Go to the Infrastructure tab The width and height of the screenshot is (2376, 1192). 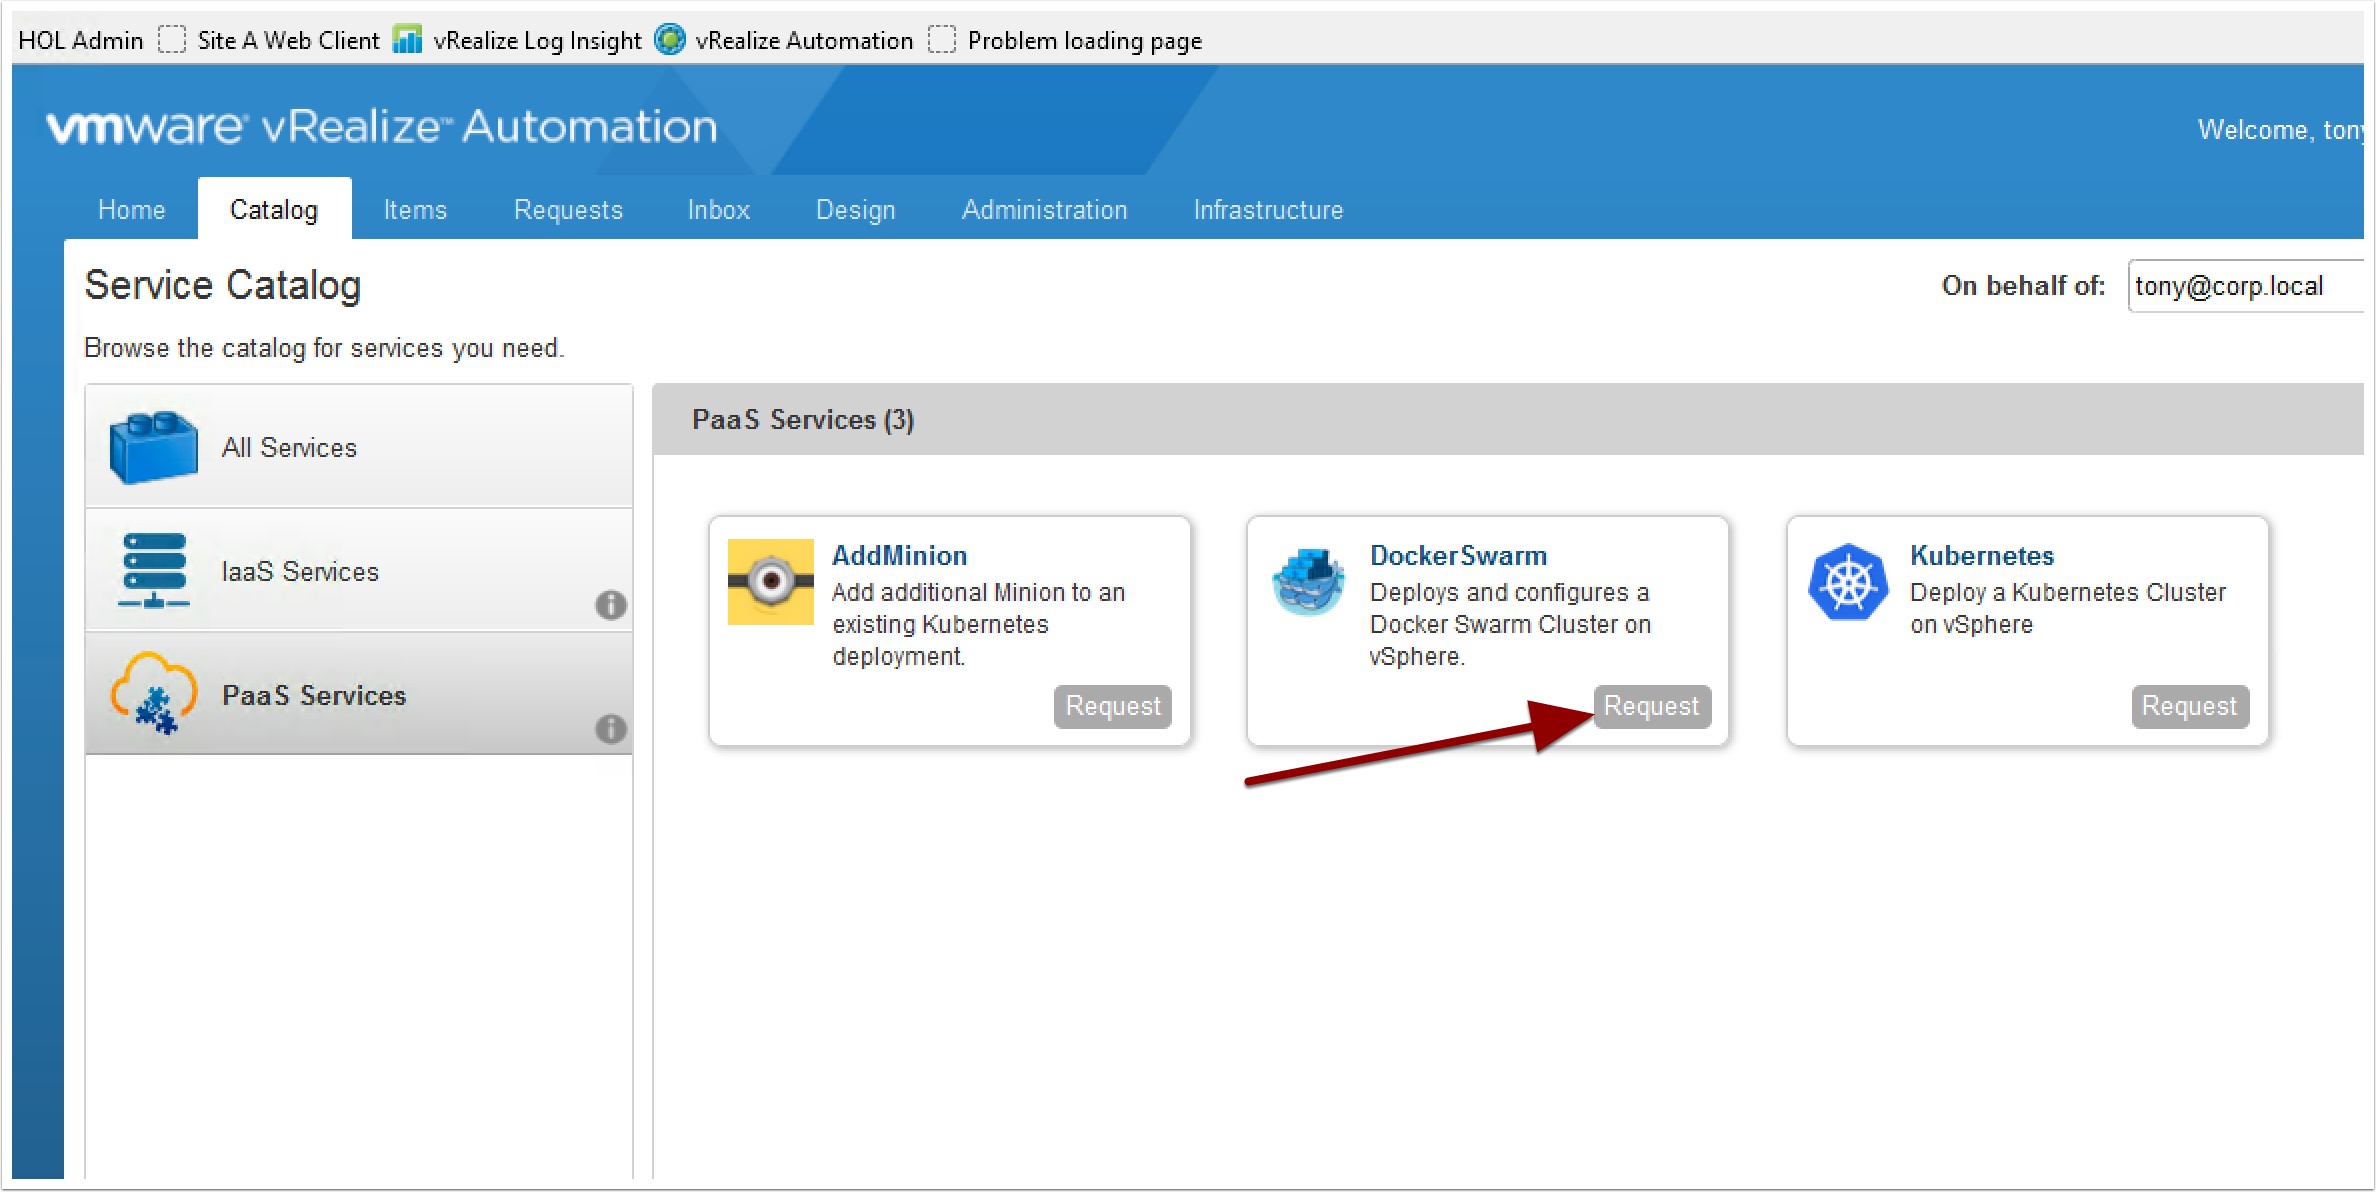pyautogui.click(x=1269, y=210)
